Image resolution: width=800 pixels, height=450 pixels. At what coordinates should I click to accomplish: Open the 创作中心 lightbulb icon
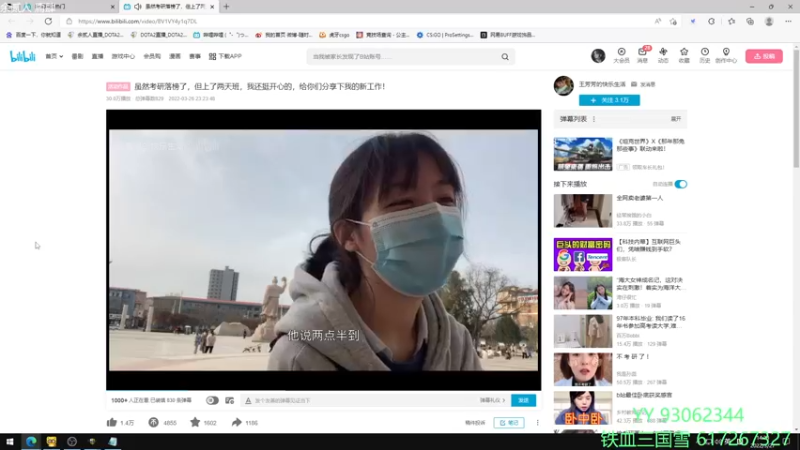[x=726, y=55]
